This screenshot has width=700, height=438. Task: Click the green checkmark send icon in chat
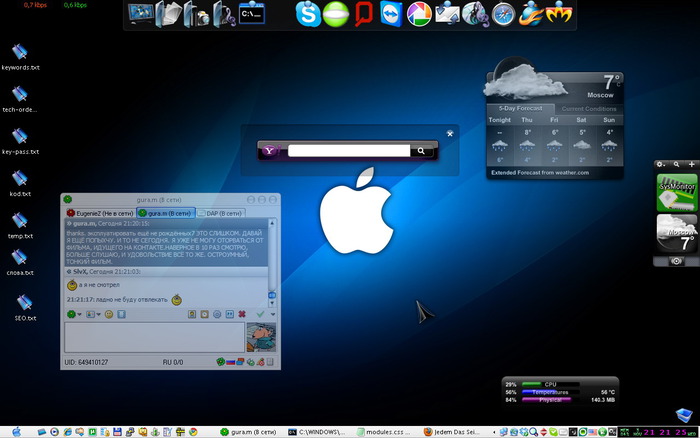(x=260, y=314)
